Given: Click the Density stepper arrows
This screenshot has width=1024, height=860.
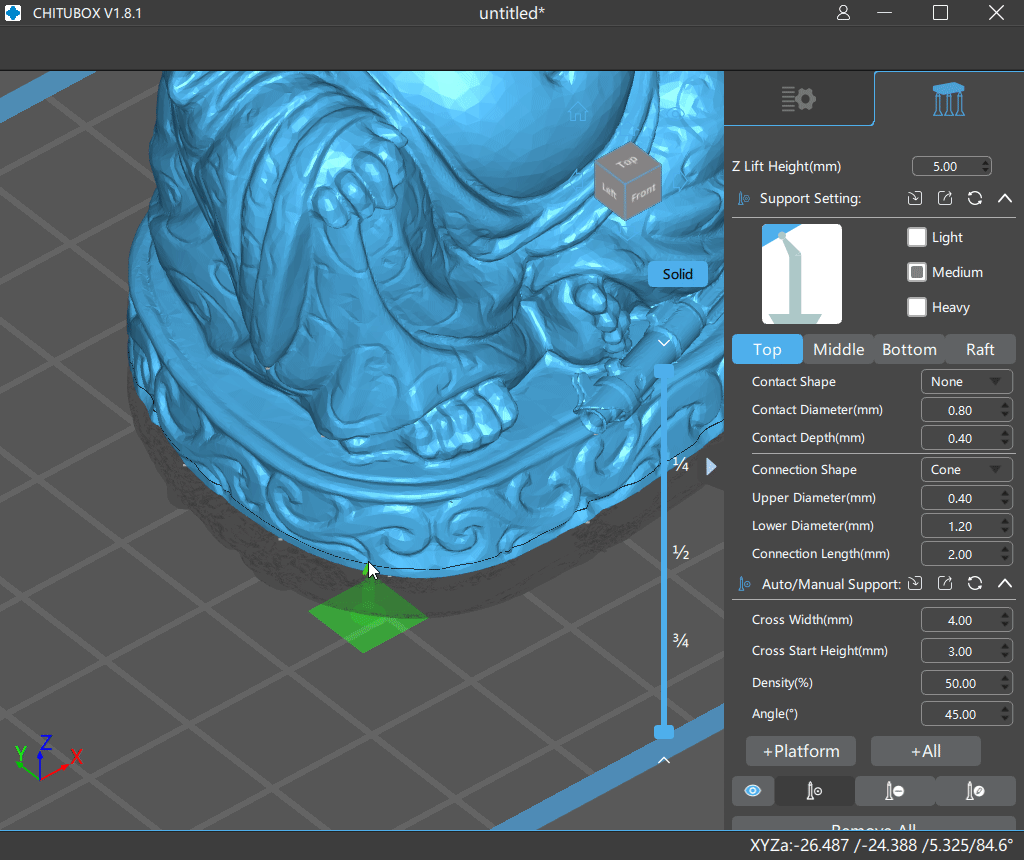Looking at the screenshot, I should (x=1005, y=683).
